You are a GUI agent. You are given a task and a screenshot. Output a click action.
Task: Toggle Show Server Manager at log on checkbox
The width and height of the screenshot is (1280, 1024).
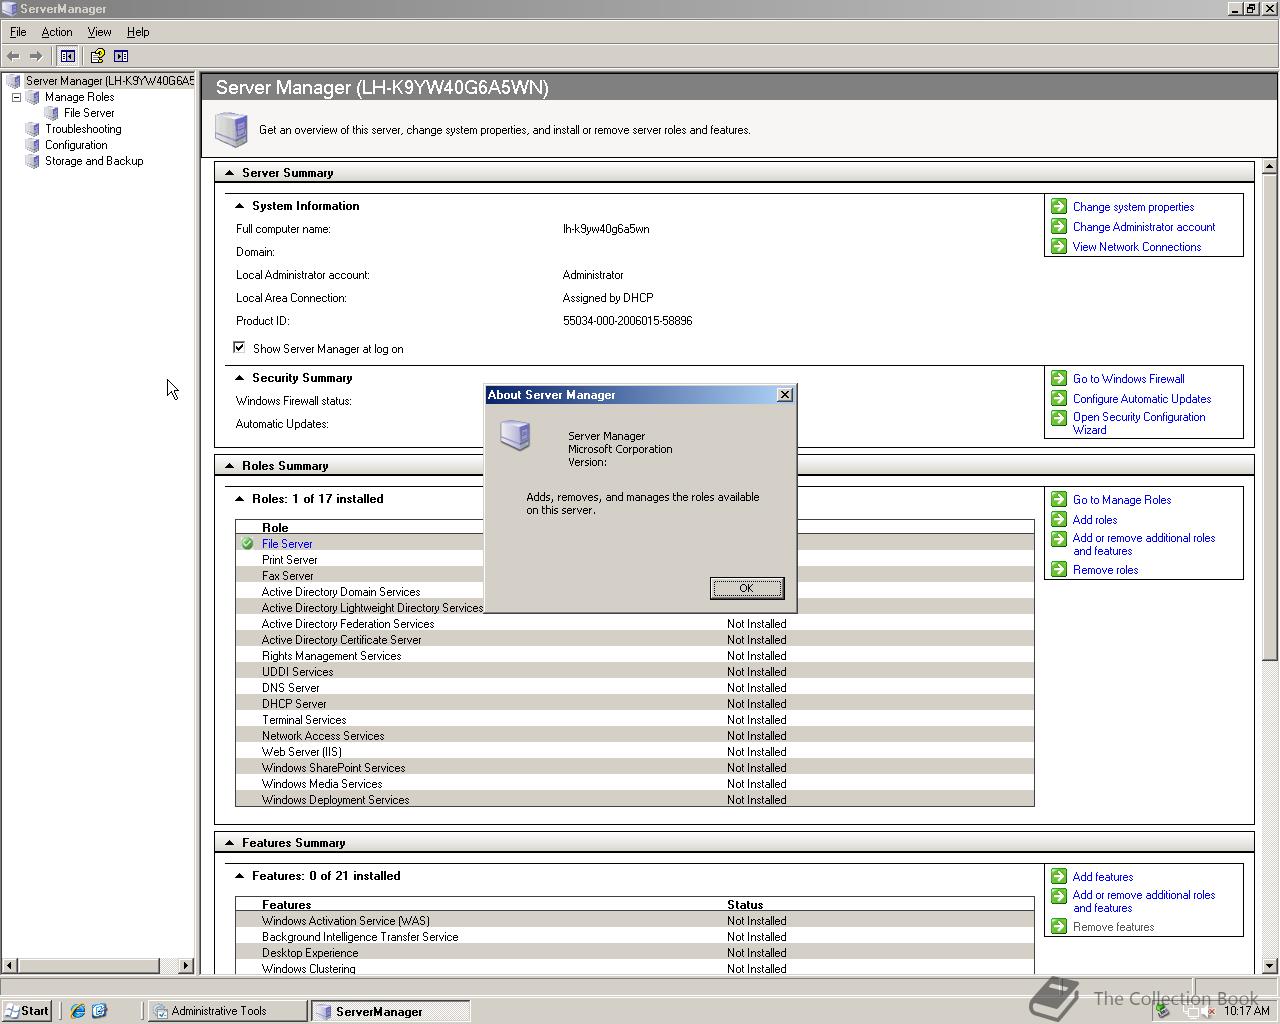click(239, 348)
